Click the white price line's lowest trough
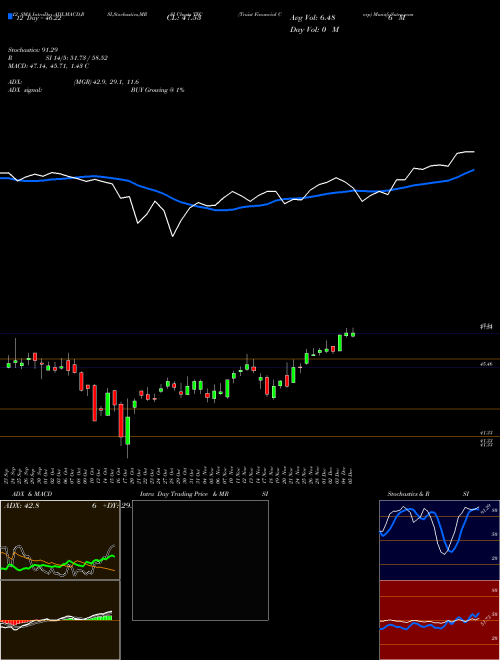This screenshot has width=500, height=660. 173,236
